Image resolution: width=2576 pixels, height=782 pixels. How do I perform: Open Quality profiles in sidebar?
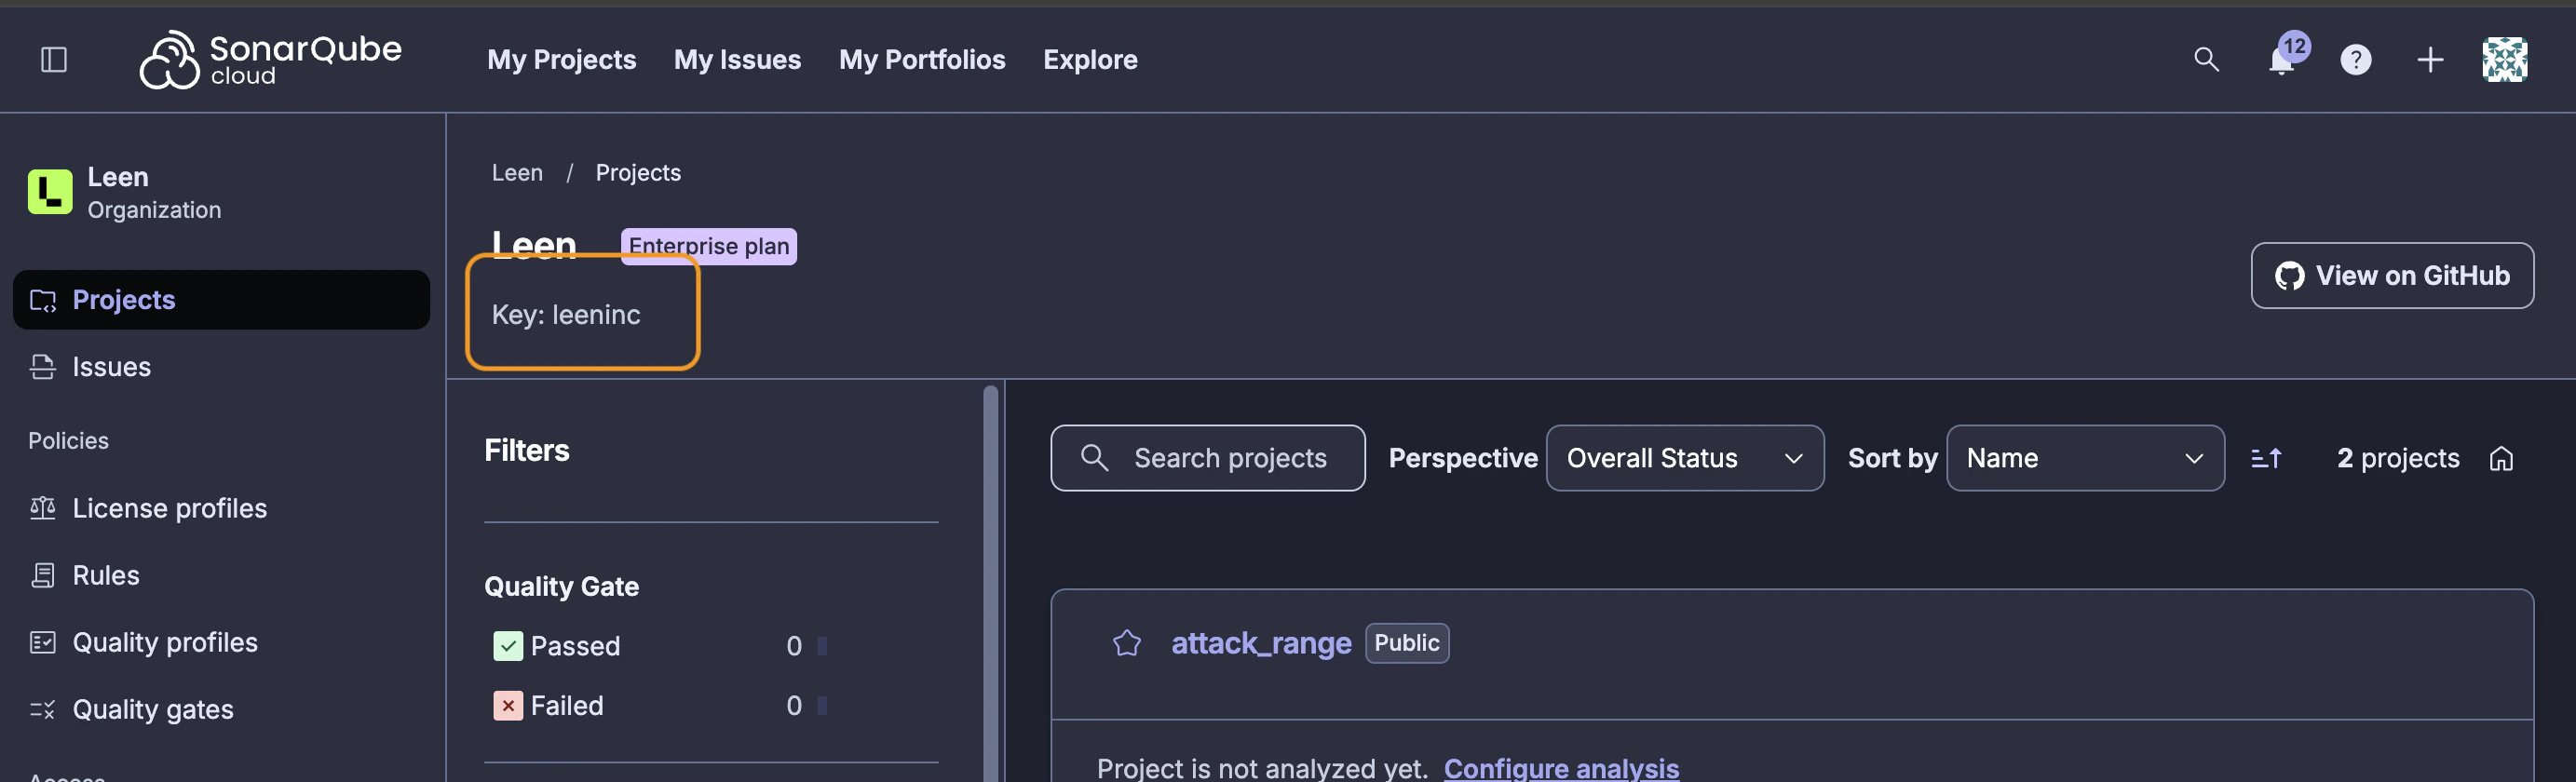[x=221, y=642]
